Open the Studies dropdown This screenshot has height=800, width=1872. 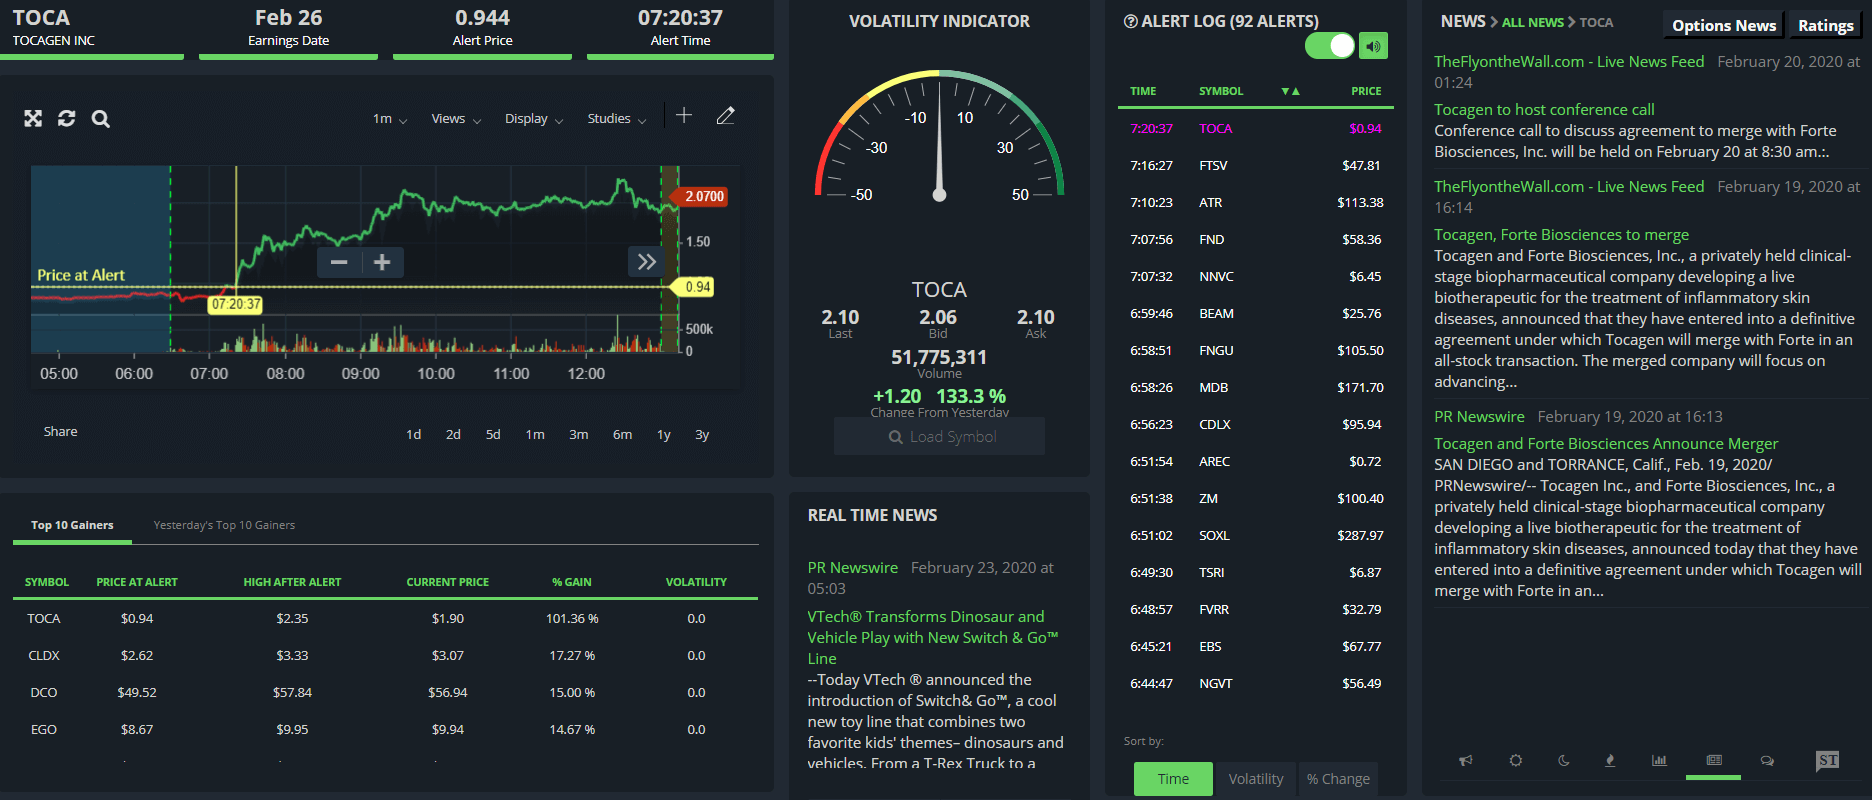coord(617,118)
